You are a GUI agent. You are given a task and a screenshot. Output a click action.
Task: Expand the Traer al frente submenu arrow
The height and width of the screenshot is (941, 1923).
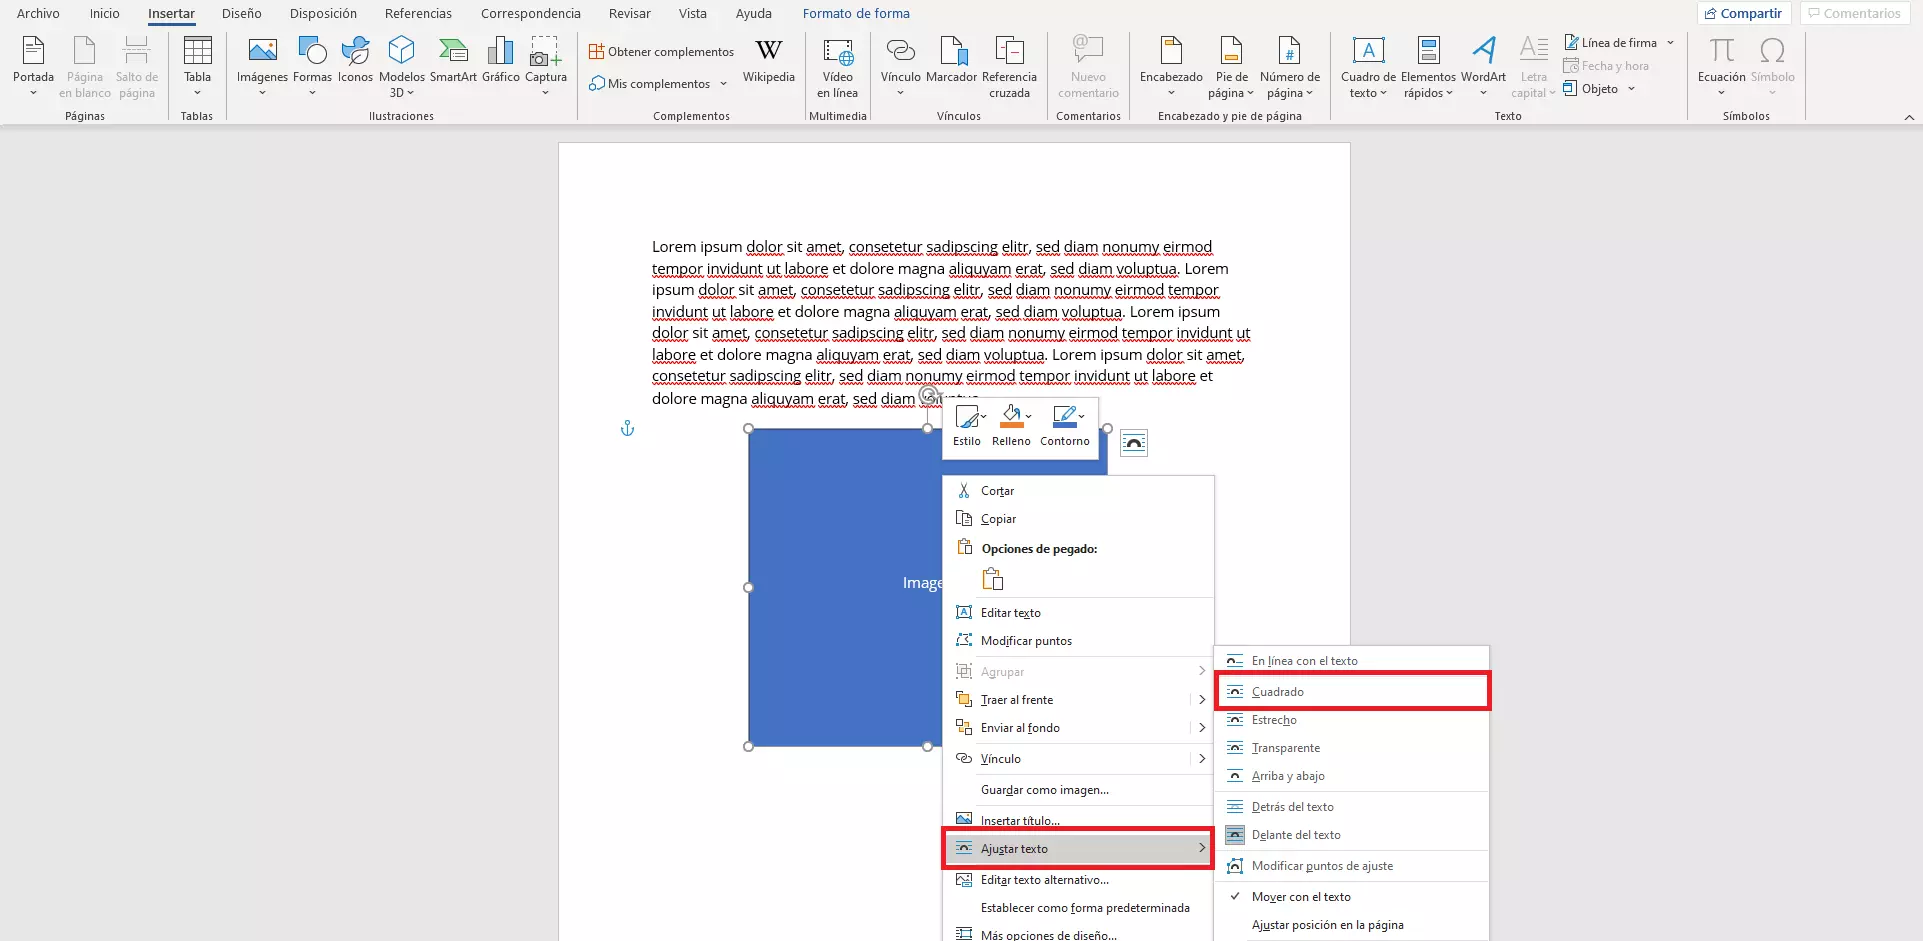tap(1202, 700)
